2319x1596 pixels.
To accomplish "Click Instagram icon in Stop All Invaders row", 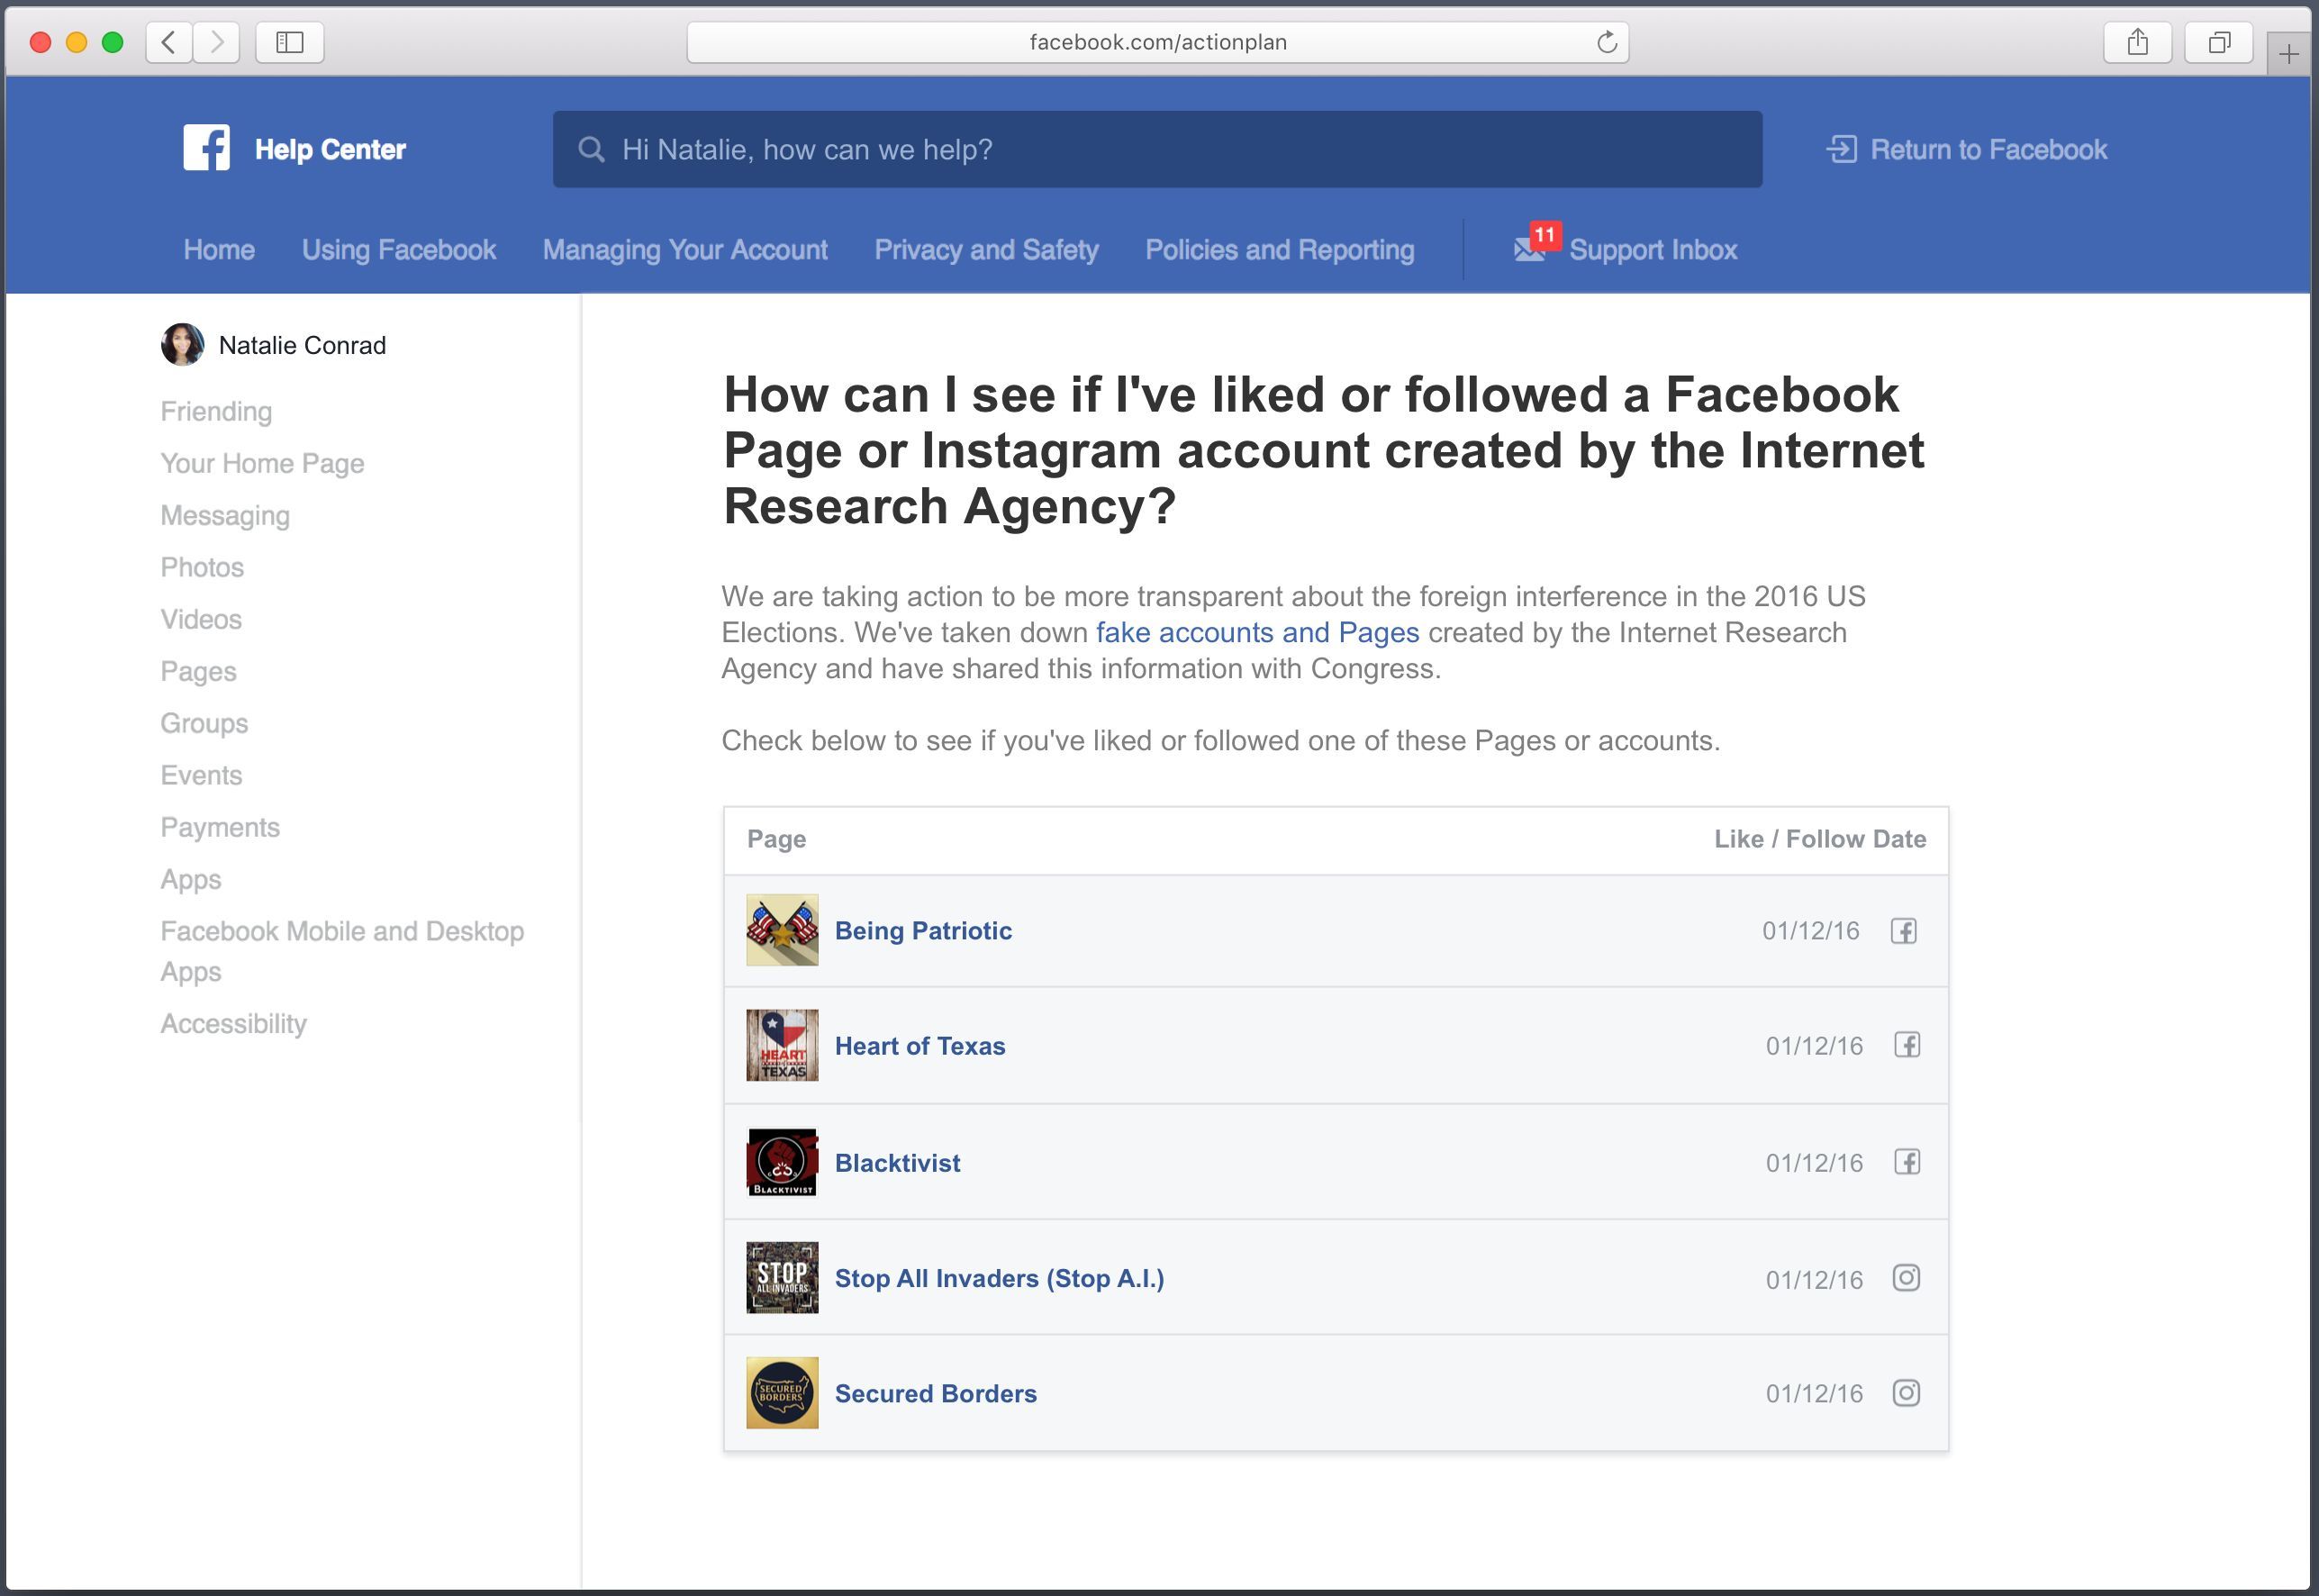I will [x=1906, y=1278].
